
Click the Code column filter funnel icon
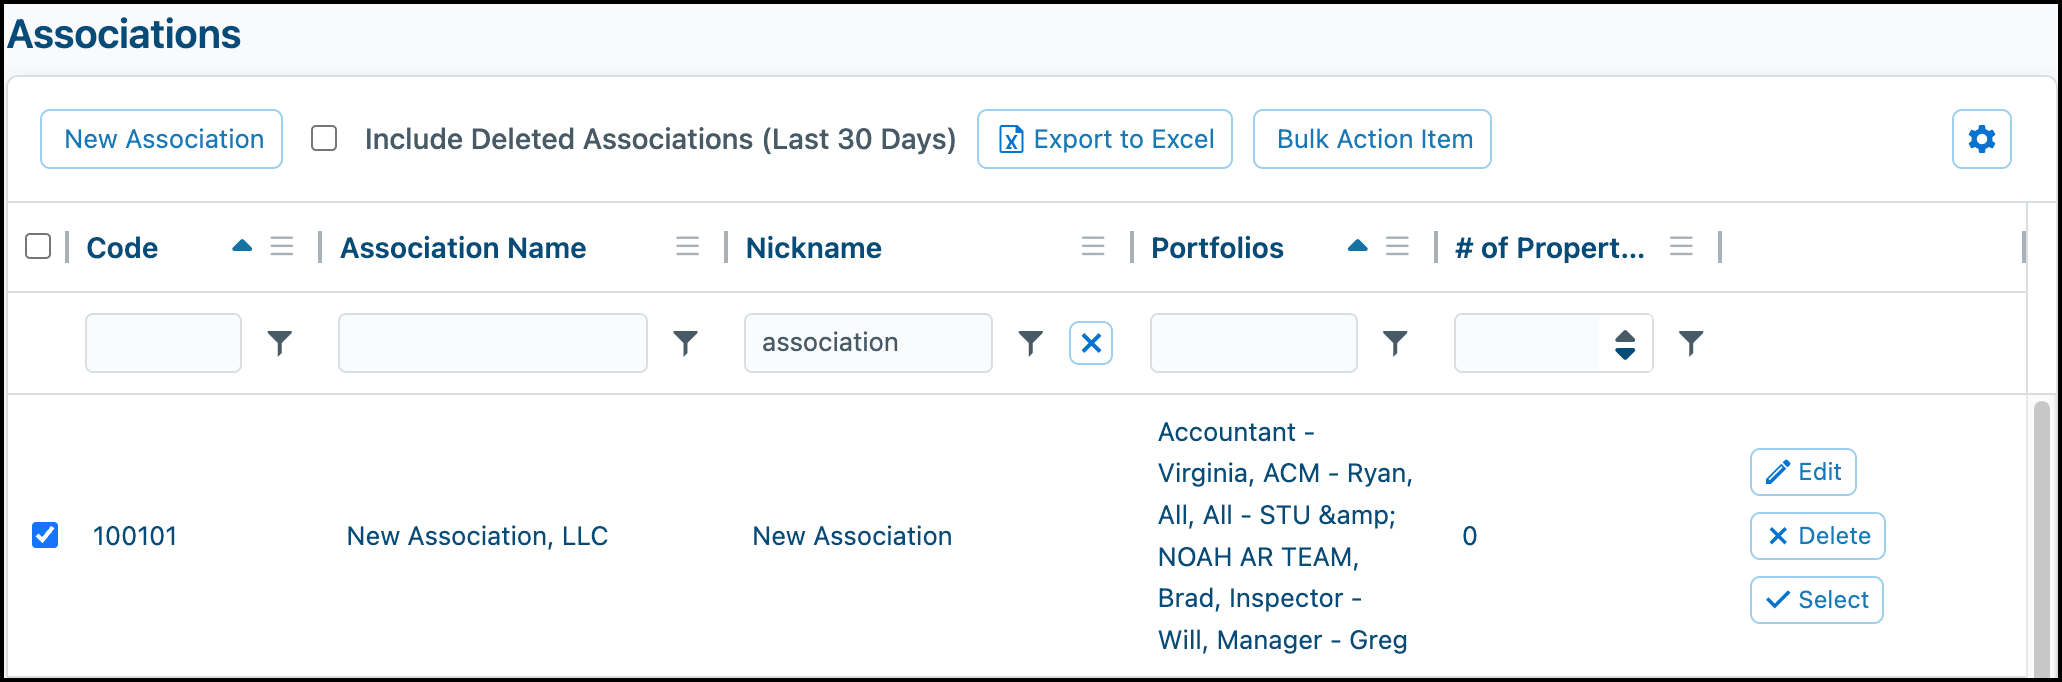pos(280,343)
